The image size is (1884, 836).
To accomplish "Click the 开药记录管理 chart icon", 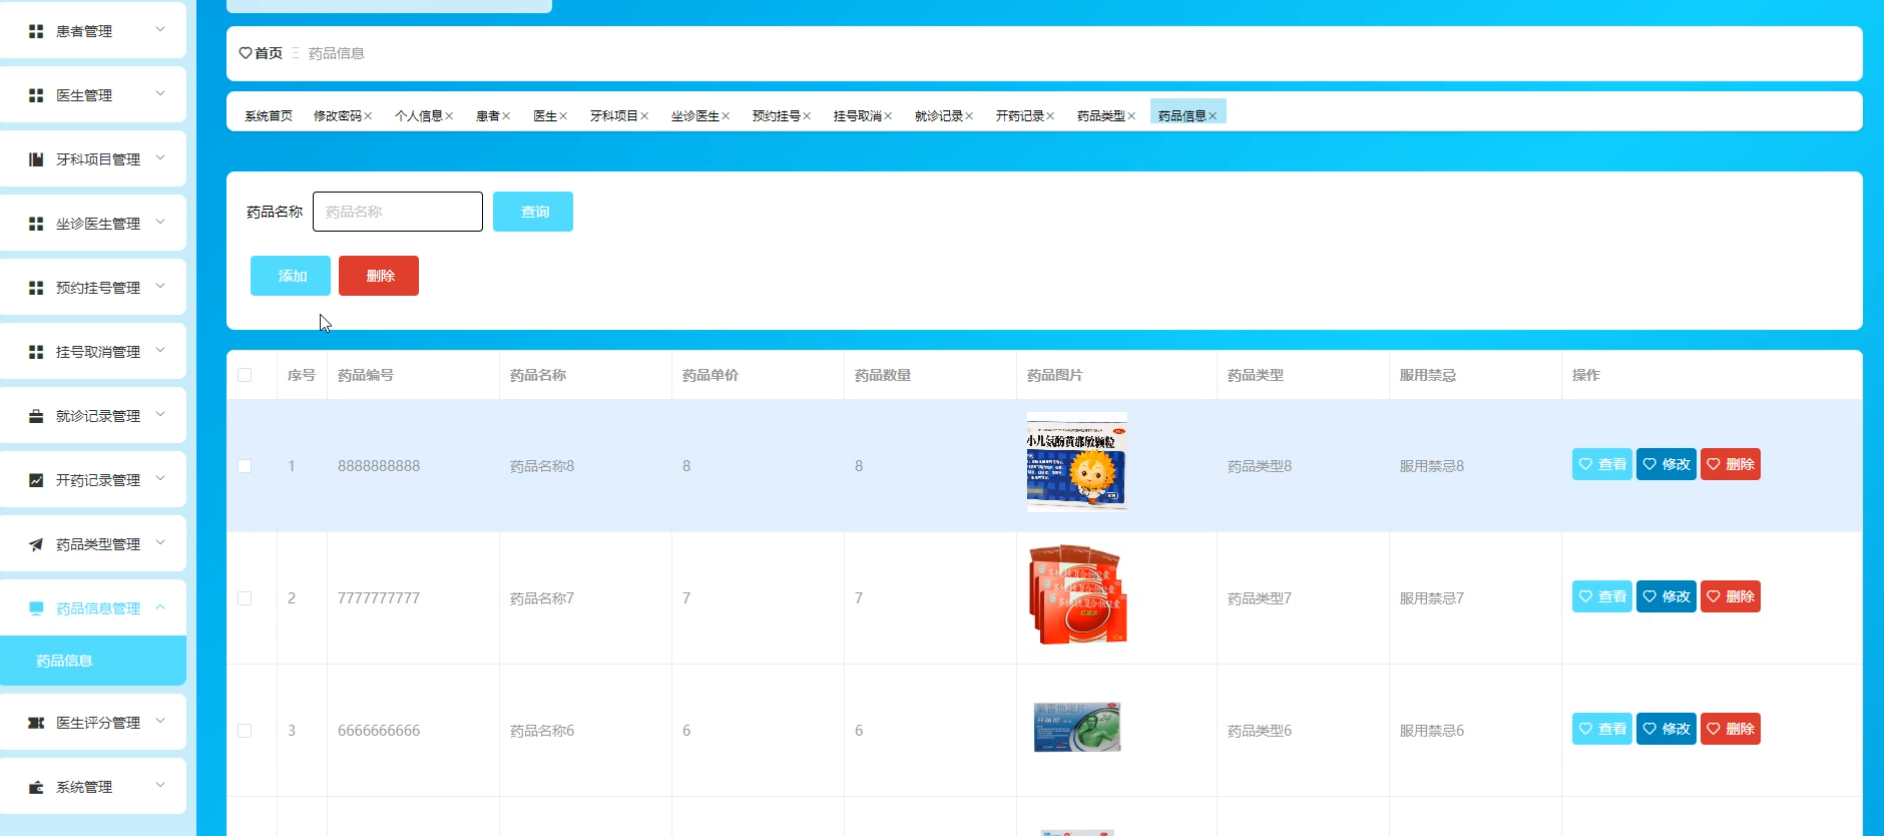I will (x=36, y=480).
